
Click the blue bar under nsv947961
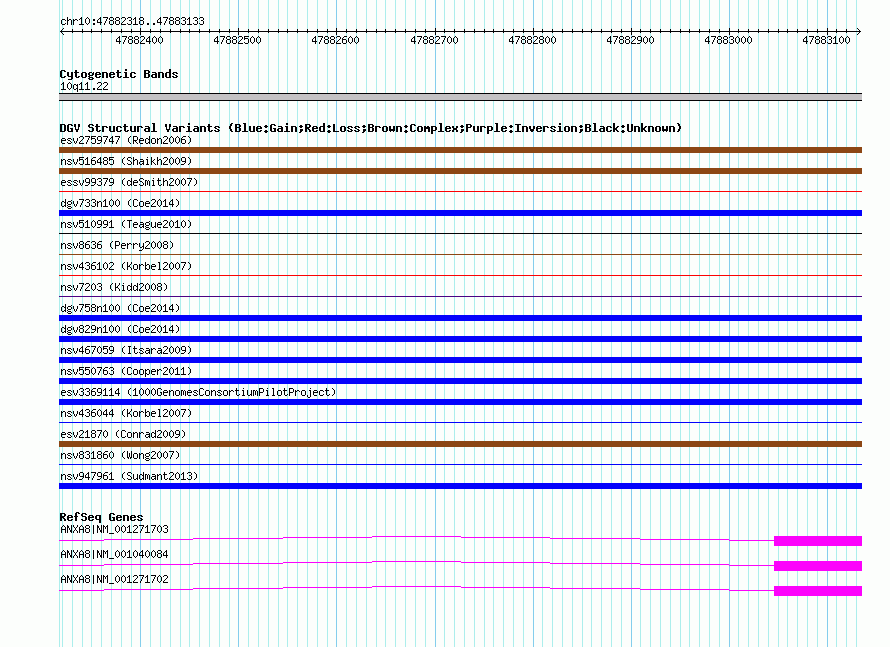click(460, 486)
